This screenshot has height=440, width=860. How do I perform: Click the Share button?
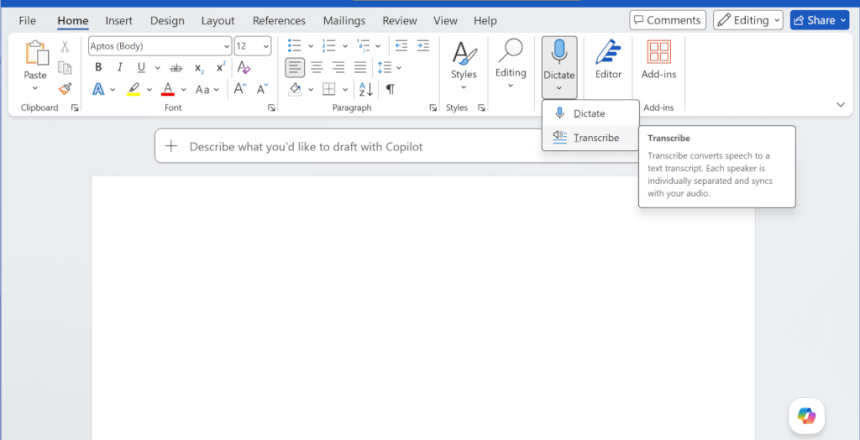(x=819, y=20)
